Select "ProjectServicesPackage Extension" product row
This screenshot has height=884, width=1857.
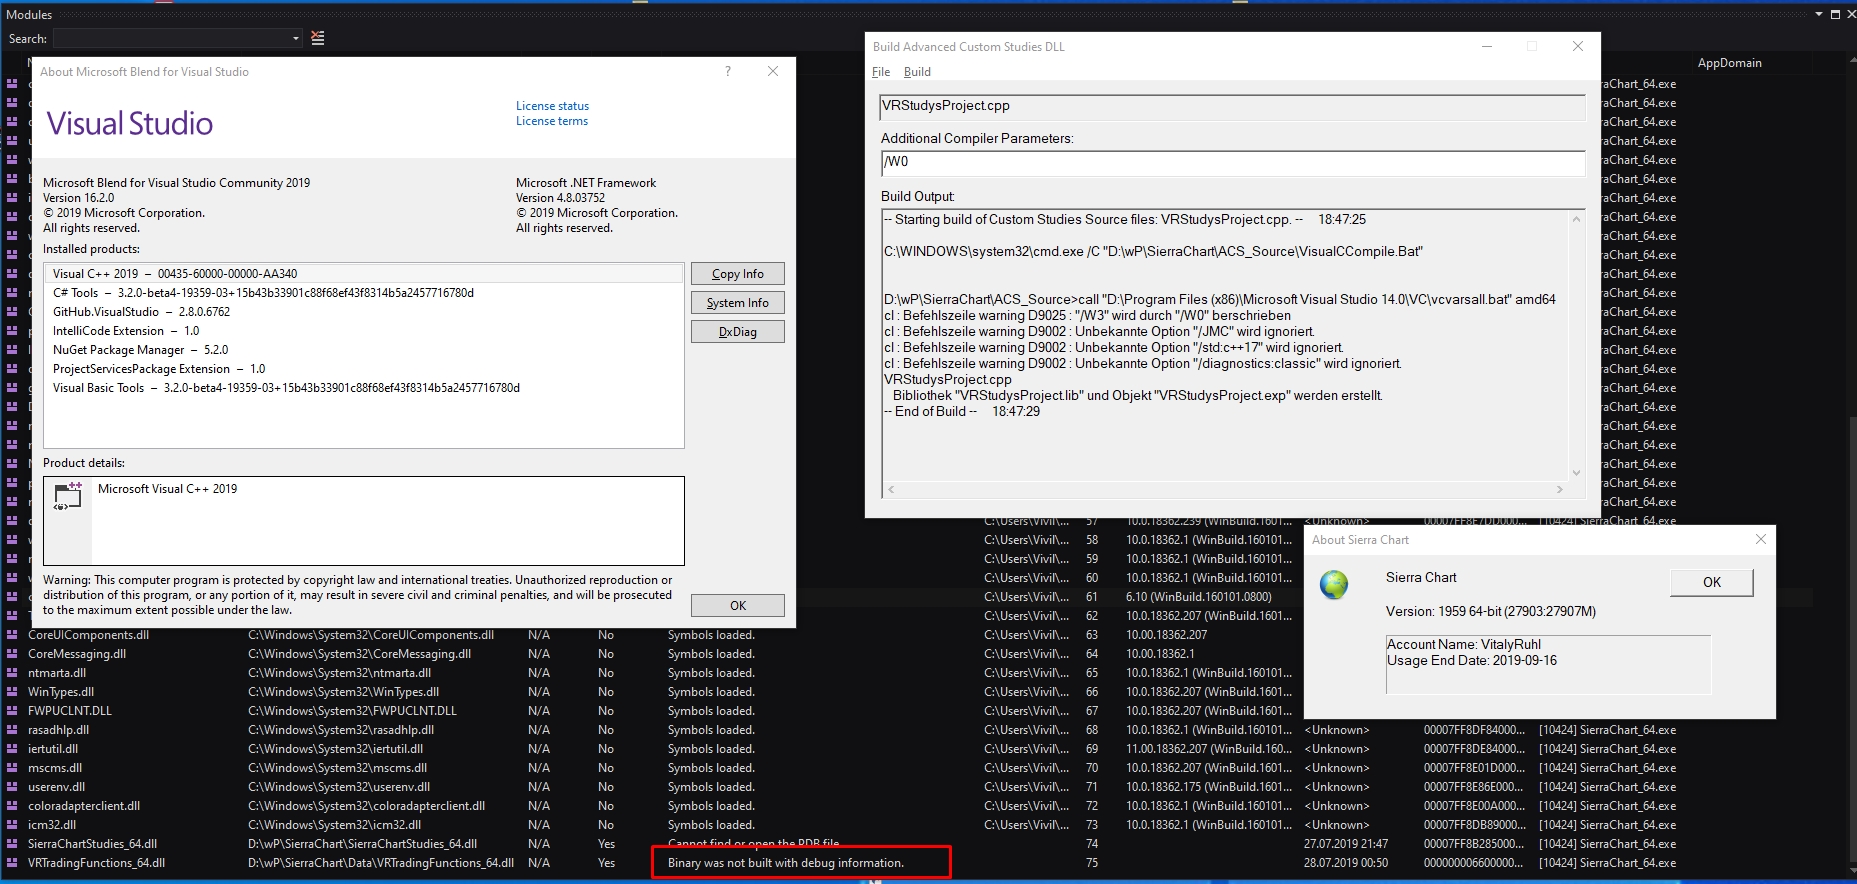pos(364,369)
